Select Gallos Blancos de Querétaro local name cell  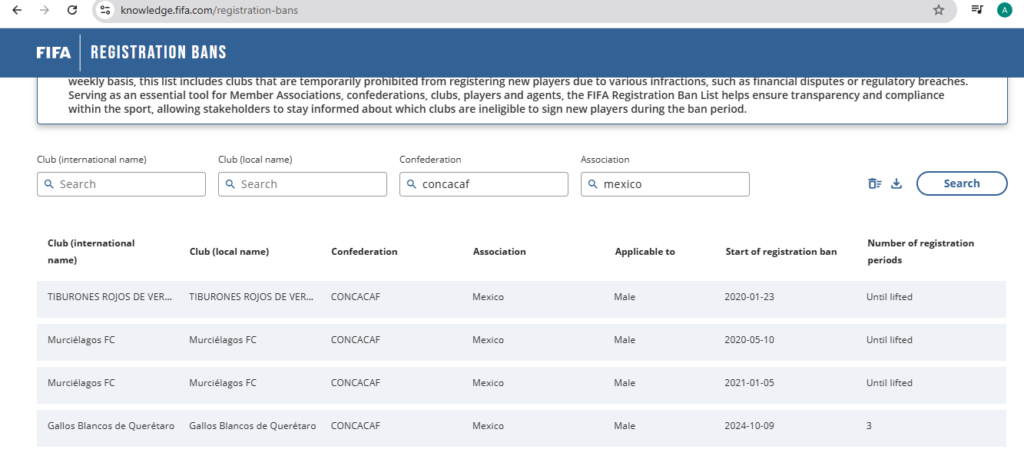coord(253,426)
